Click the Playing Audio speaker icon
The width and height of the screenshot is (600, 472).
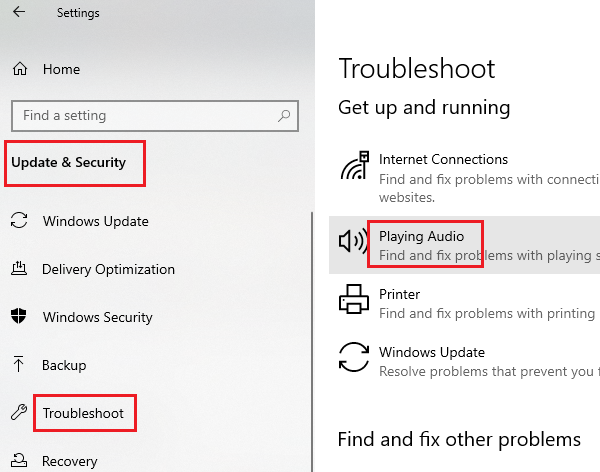pyautogui.click(x=354, y=244)
